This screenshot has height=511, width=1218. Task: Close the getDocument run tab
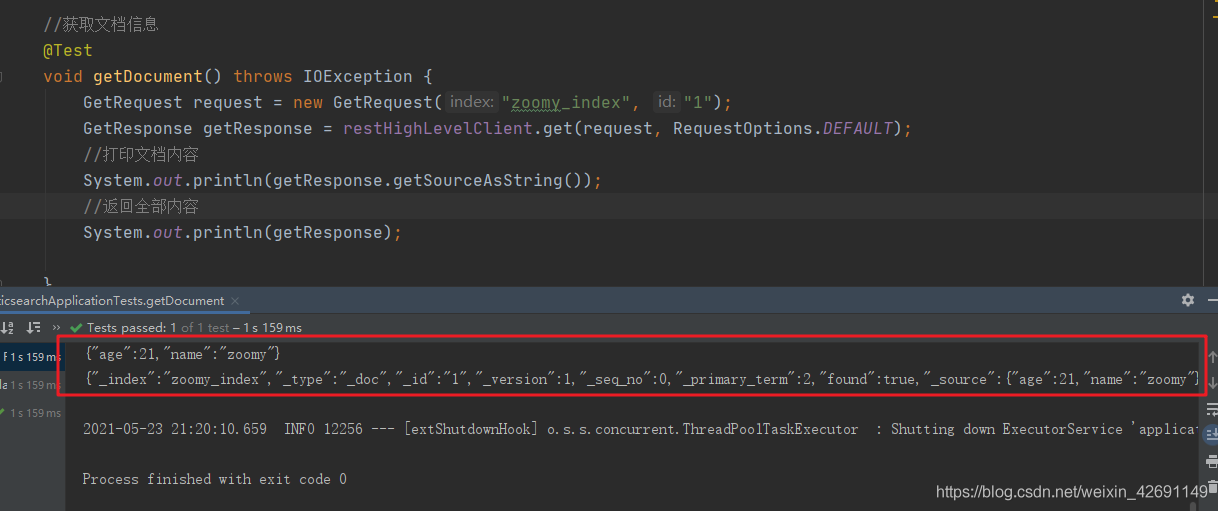point(234,300)
